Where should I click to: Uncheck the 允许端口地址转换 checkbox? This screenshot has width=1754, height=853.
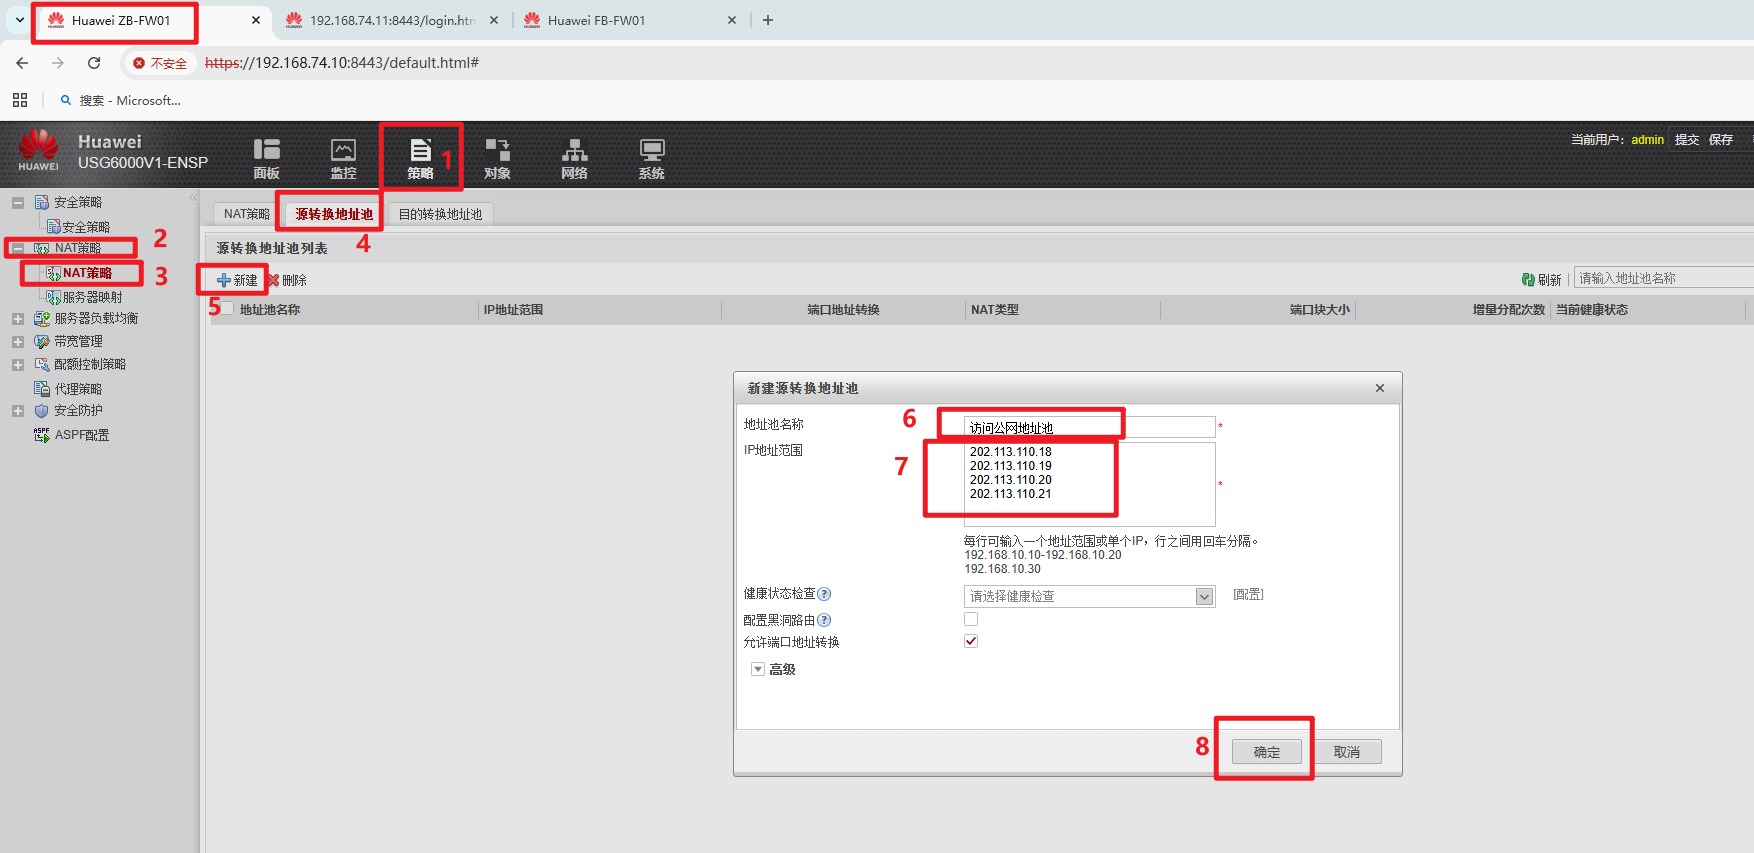click(971, 641)
